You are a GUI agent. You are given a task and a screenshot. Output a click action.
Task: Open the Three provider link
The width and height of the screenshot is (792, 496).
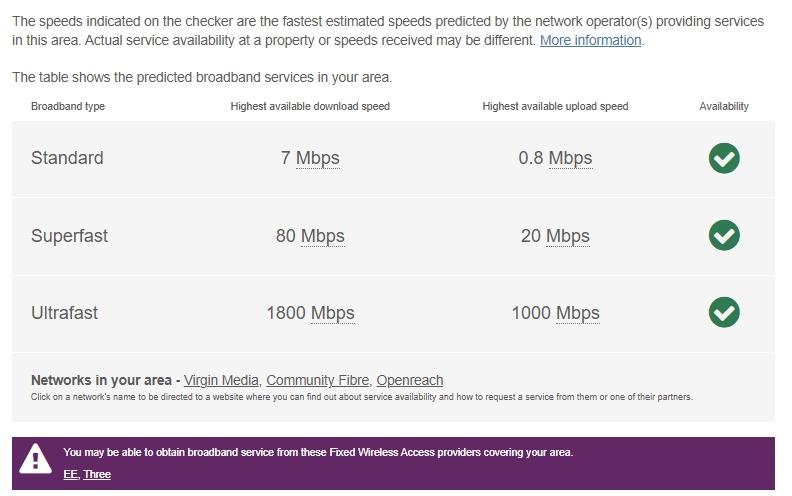click(x=97, y=474)
